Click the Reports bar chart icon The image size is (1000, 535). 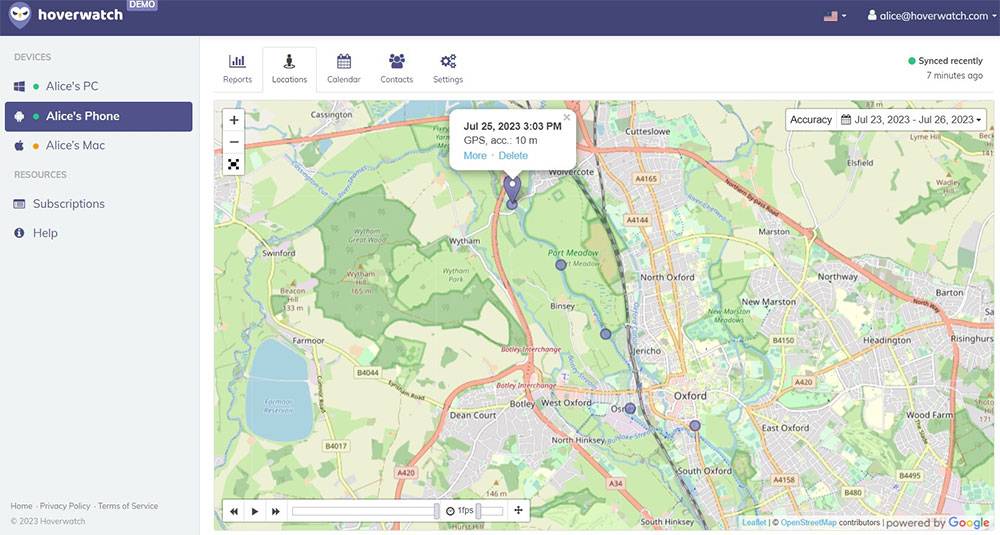click(237, 61)
